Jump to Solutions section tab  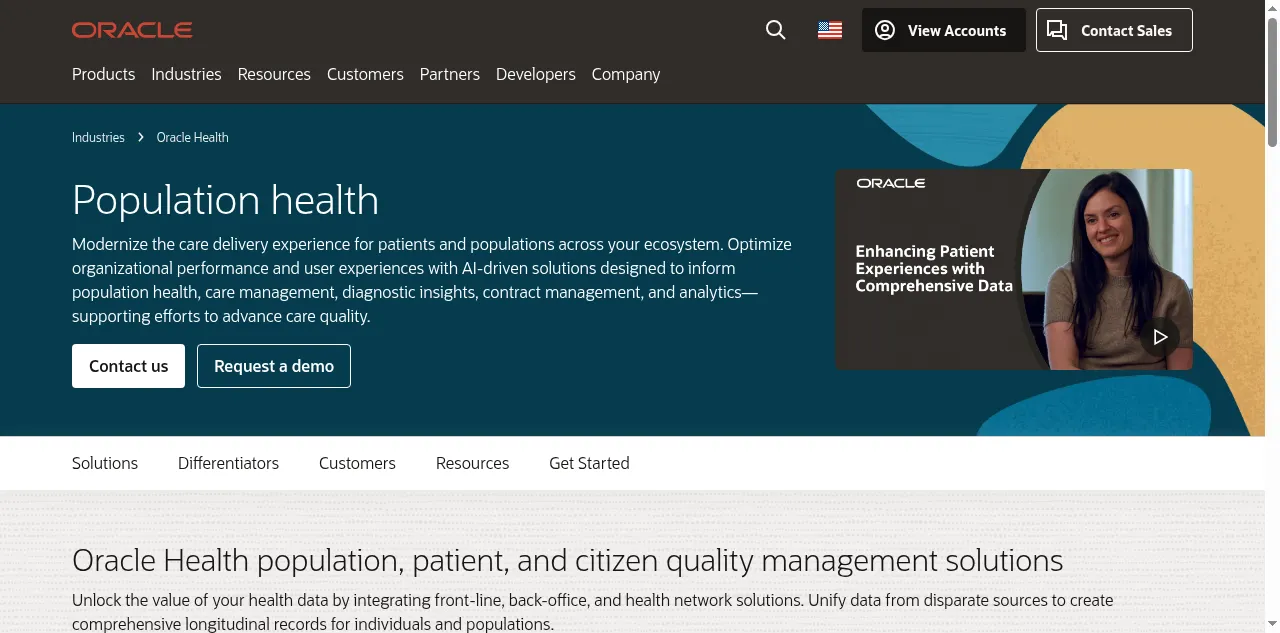[x=105, y=463]
